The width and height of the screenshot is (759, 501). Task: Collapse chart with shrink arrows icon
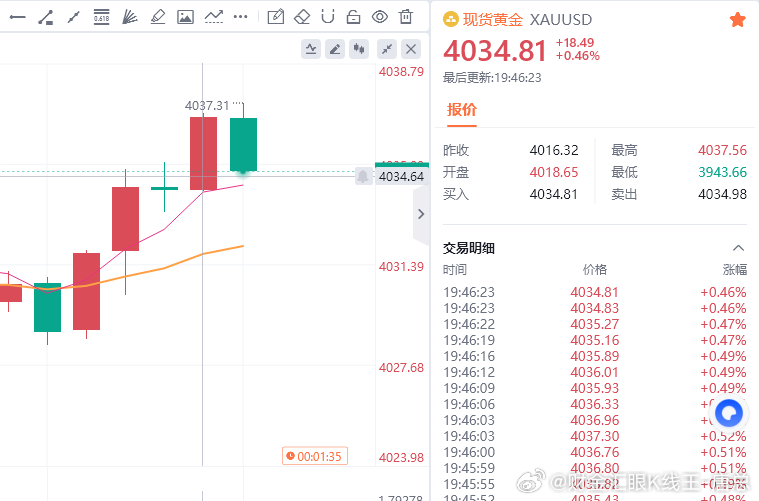tap(387, 49)
